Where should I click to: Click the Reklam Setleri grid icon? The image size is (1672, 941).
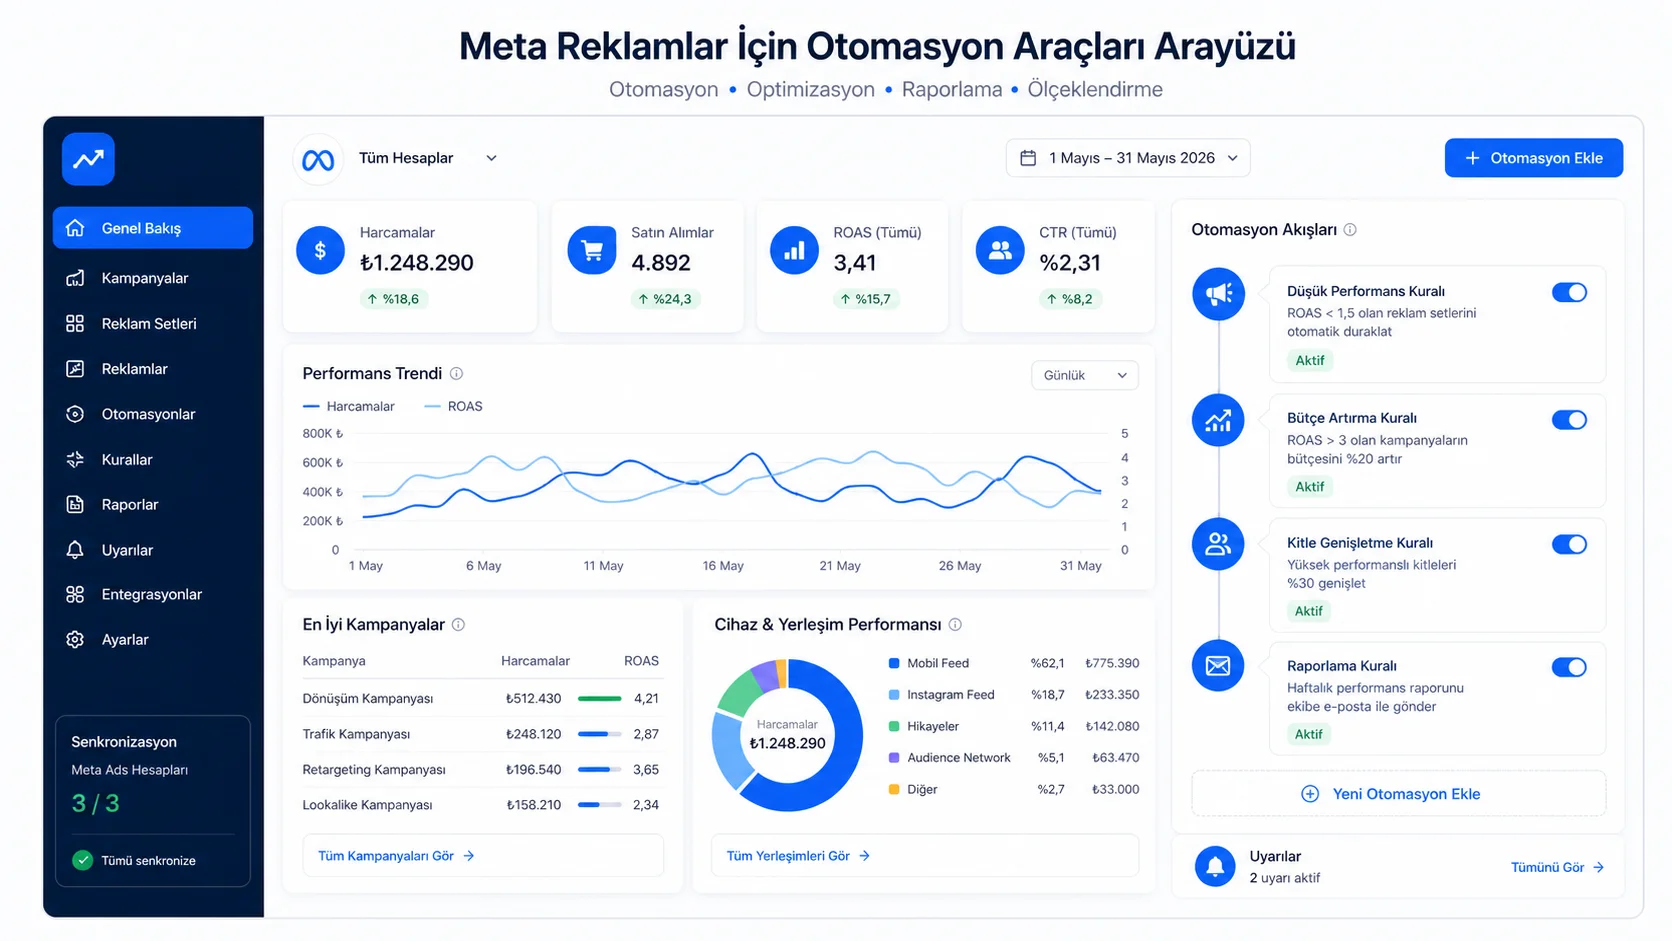pyautogui.click(x=75, y=323)
